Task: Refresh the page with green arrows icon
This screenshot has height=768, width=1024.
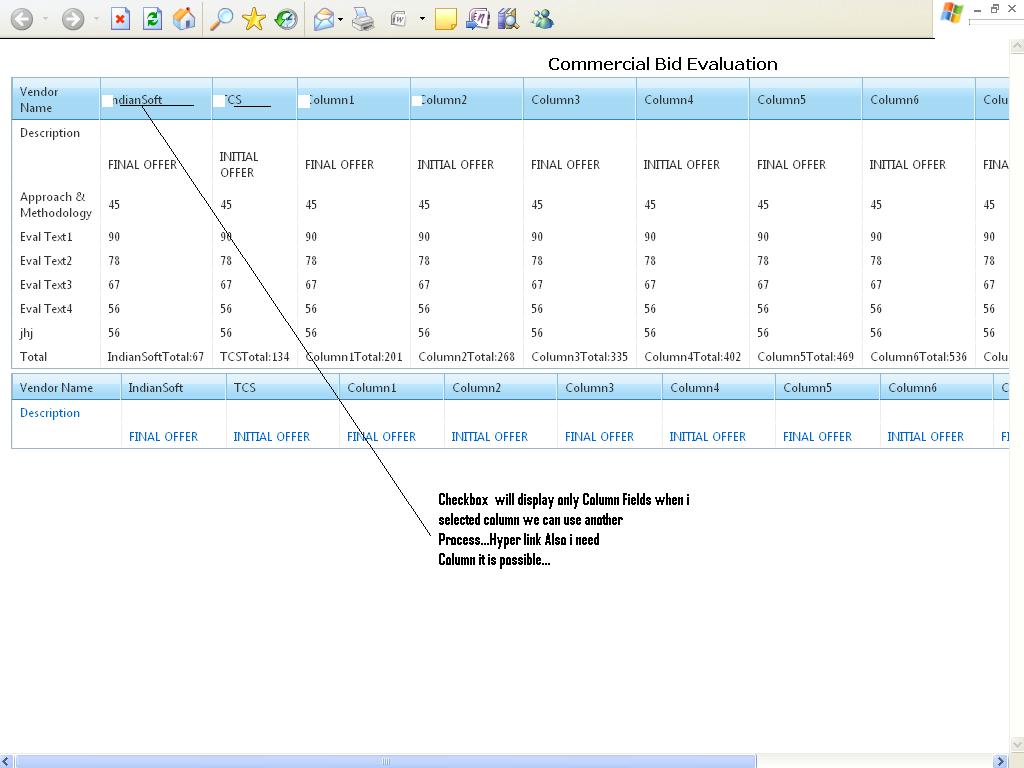Action: 152,19
